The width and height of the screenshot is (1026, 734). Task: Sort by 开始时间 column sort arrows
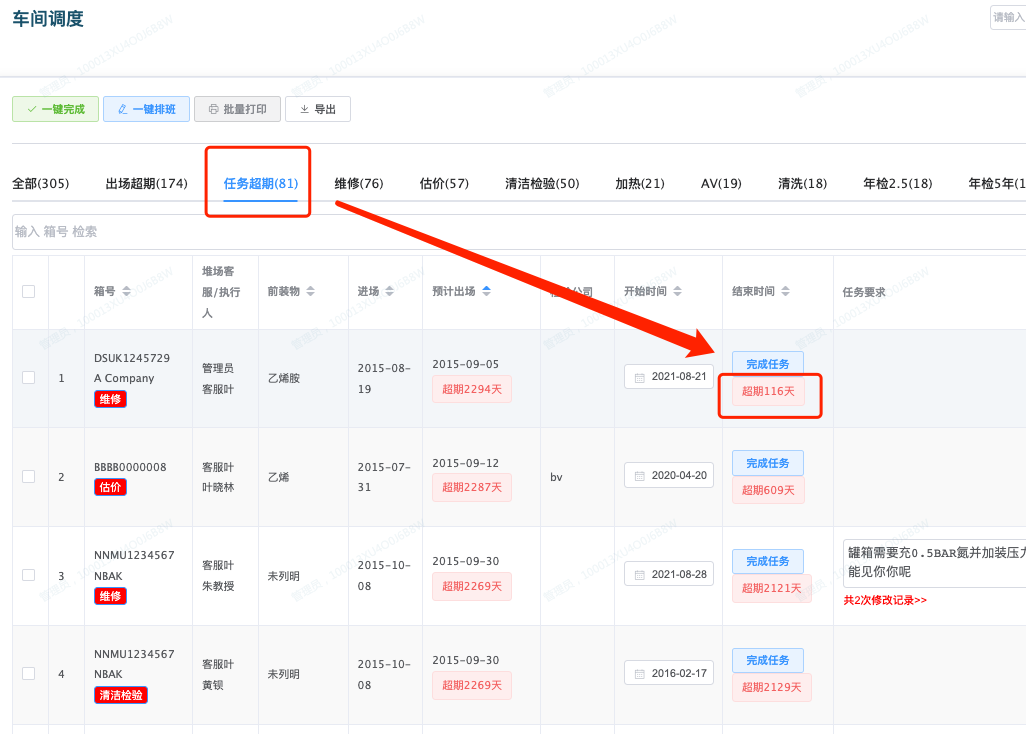(677, 291)
